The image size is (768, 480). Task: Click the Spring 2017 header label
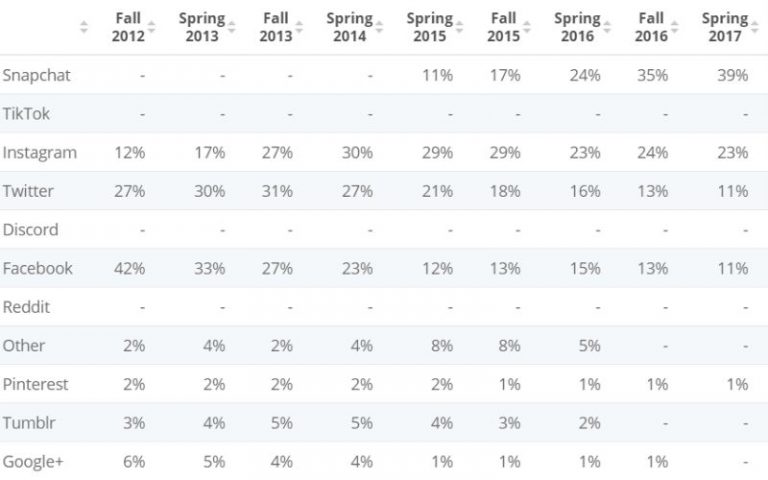point(724,27)
